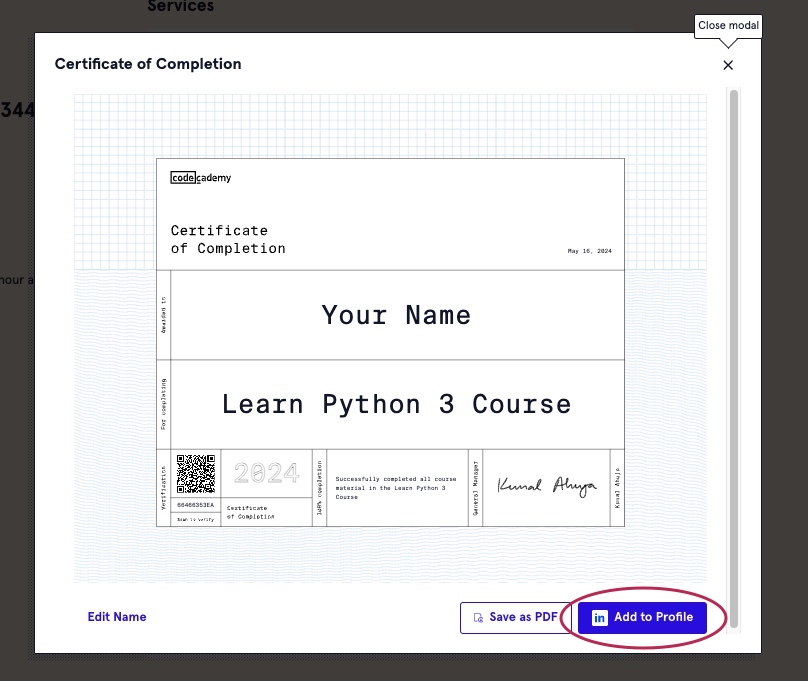Image resolution: width=808 pixels, height=681 pixels.
Task: Save the certificate as PDF
Action: pyautogui.click(x=515, y=617)
